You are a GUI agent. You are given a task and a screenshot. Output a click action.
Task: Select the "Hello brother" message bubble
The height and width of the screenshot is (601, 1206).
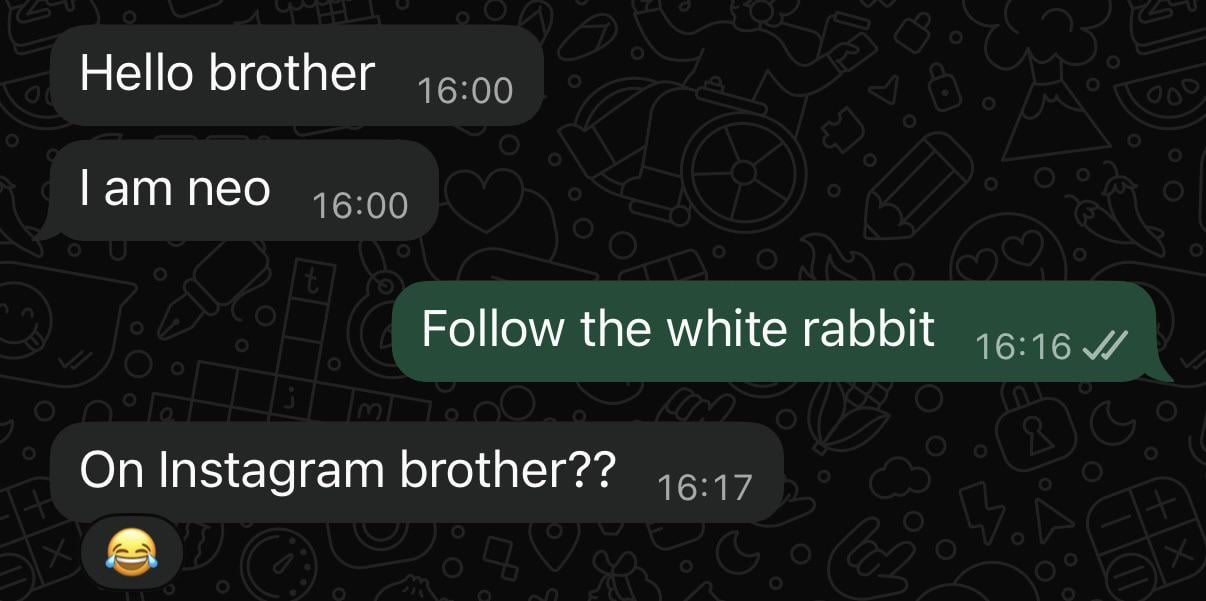(x=296, y=75)
